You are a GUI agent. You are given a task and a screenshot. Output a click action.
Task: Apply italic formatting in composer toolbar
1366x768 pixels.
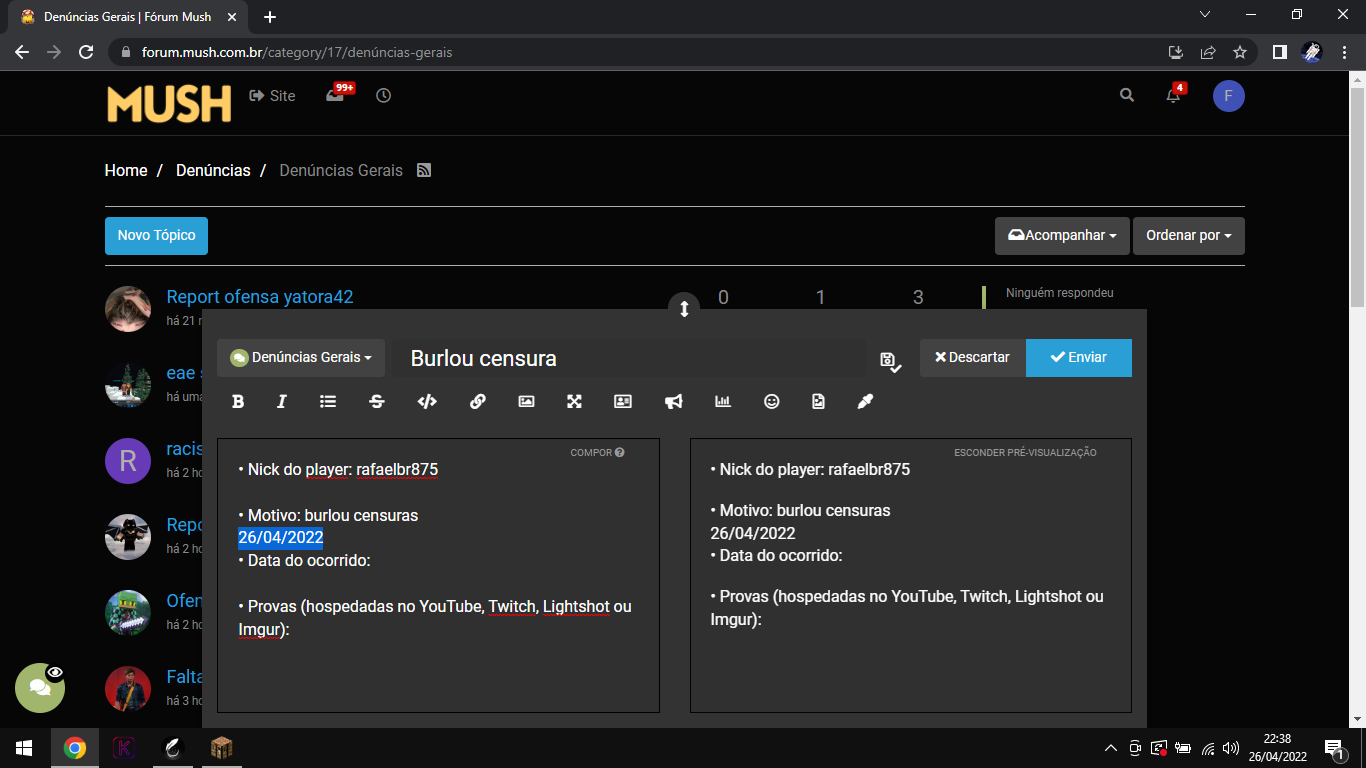(x=282, y=401)
